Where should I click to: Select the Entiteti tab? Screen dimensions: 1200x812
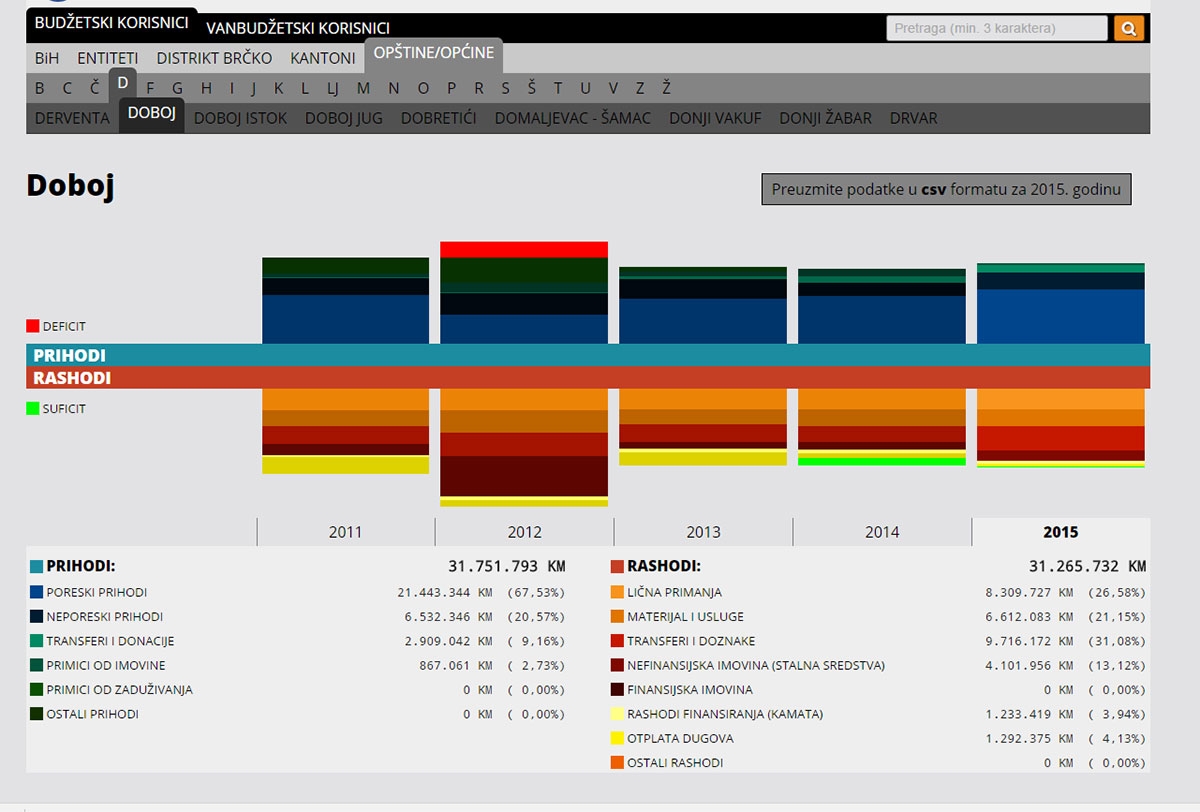108,58
